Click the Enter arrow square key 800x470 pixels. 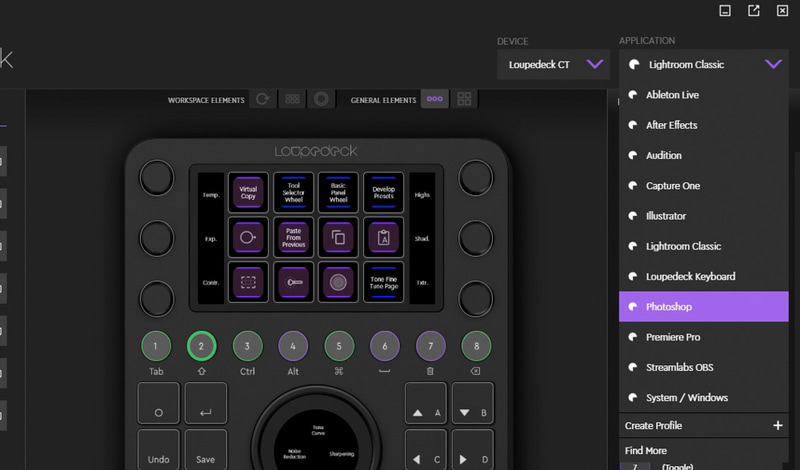pyautogui.click(x=206, y=403)
